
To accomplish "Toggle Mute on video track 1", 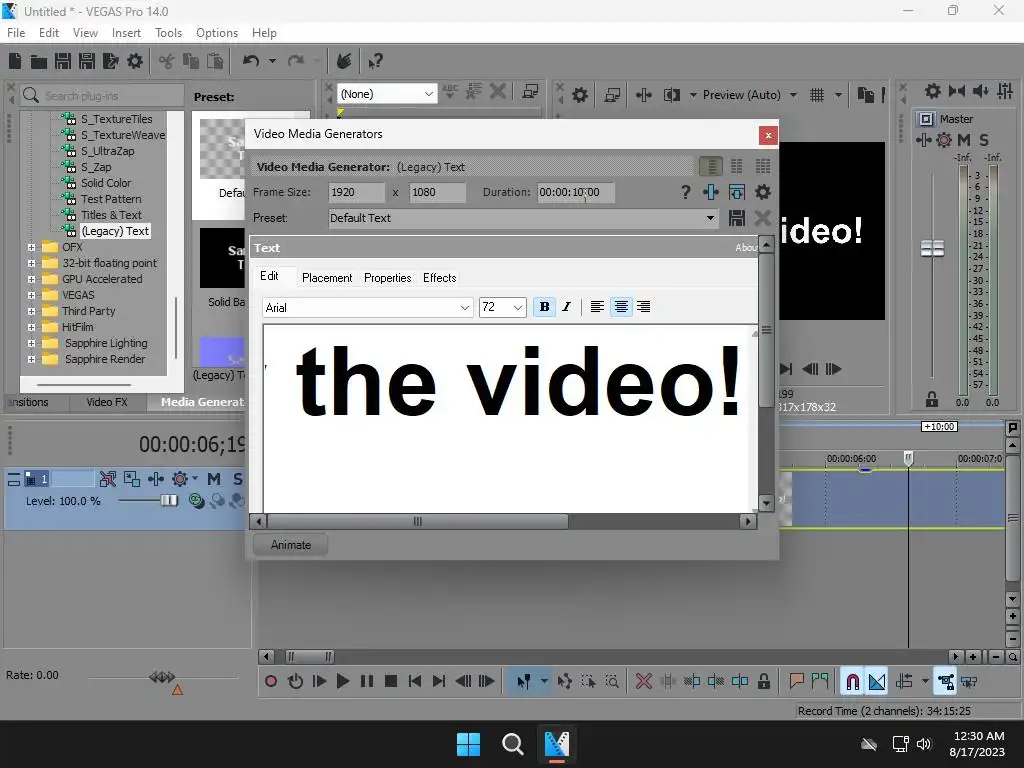I will pyautogui.click(x=214, y=479).
